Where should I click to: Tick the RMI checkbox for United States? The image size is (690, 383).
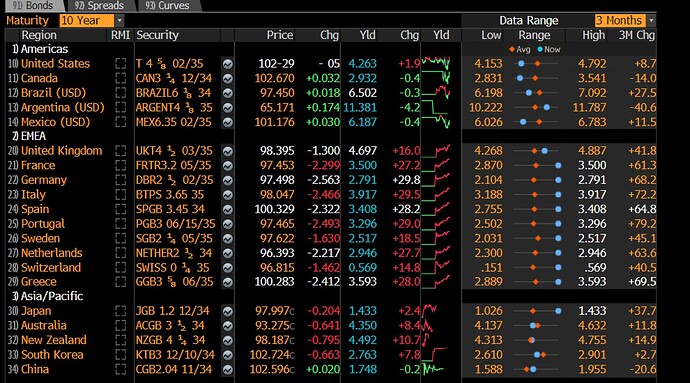click(121, 64)
